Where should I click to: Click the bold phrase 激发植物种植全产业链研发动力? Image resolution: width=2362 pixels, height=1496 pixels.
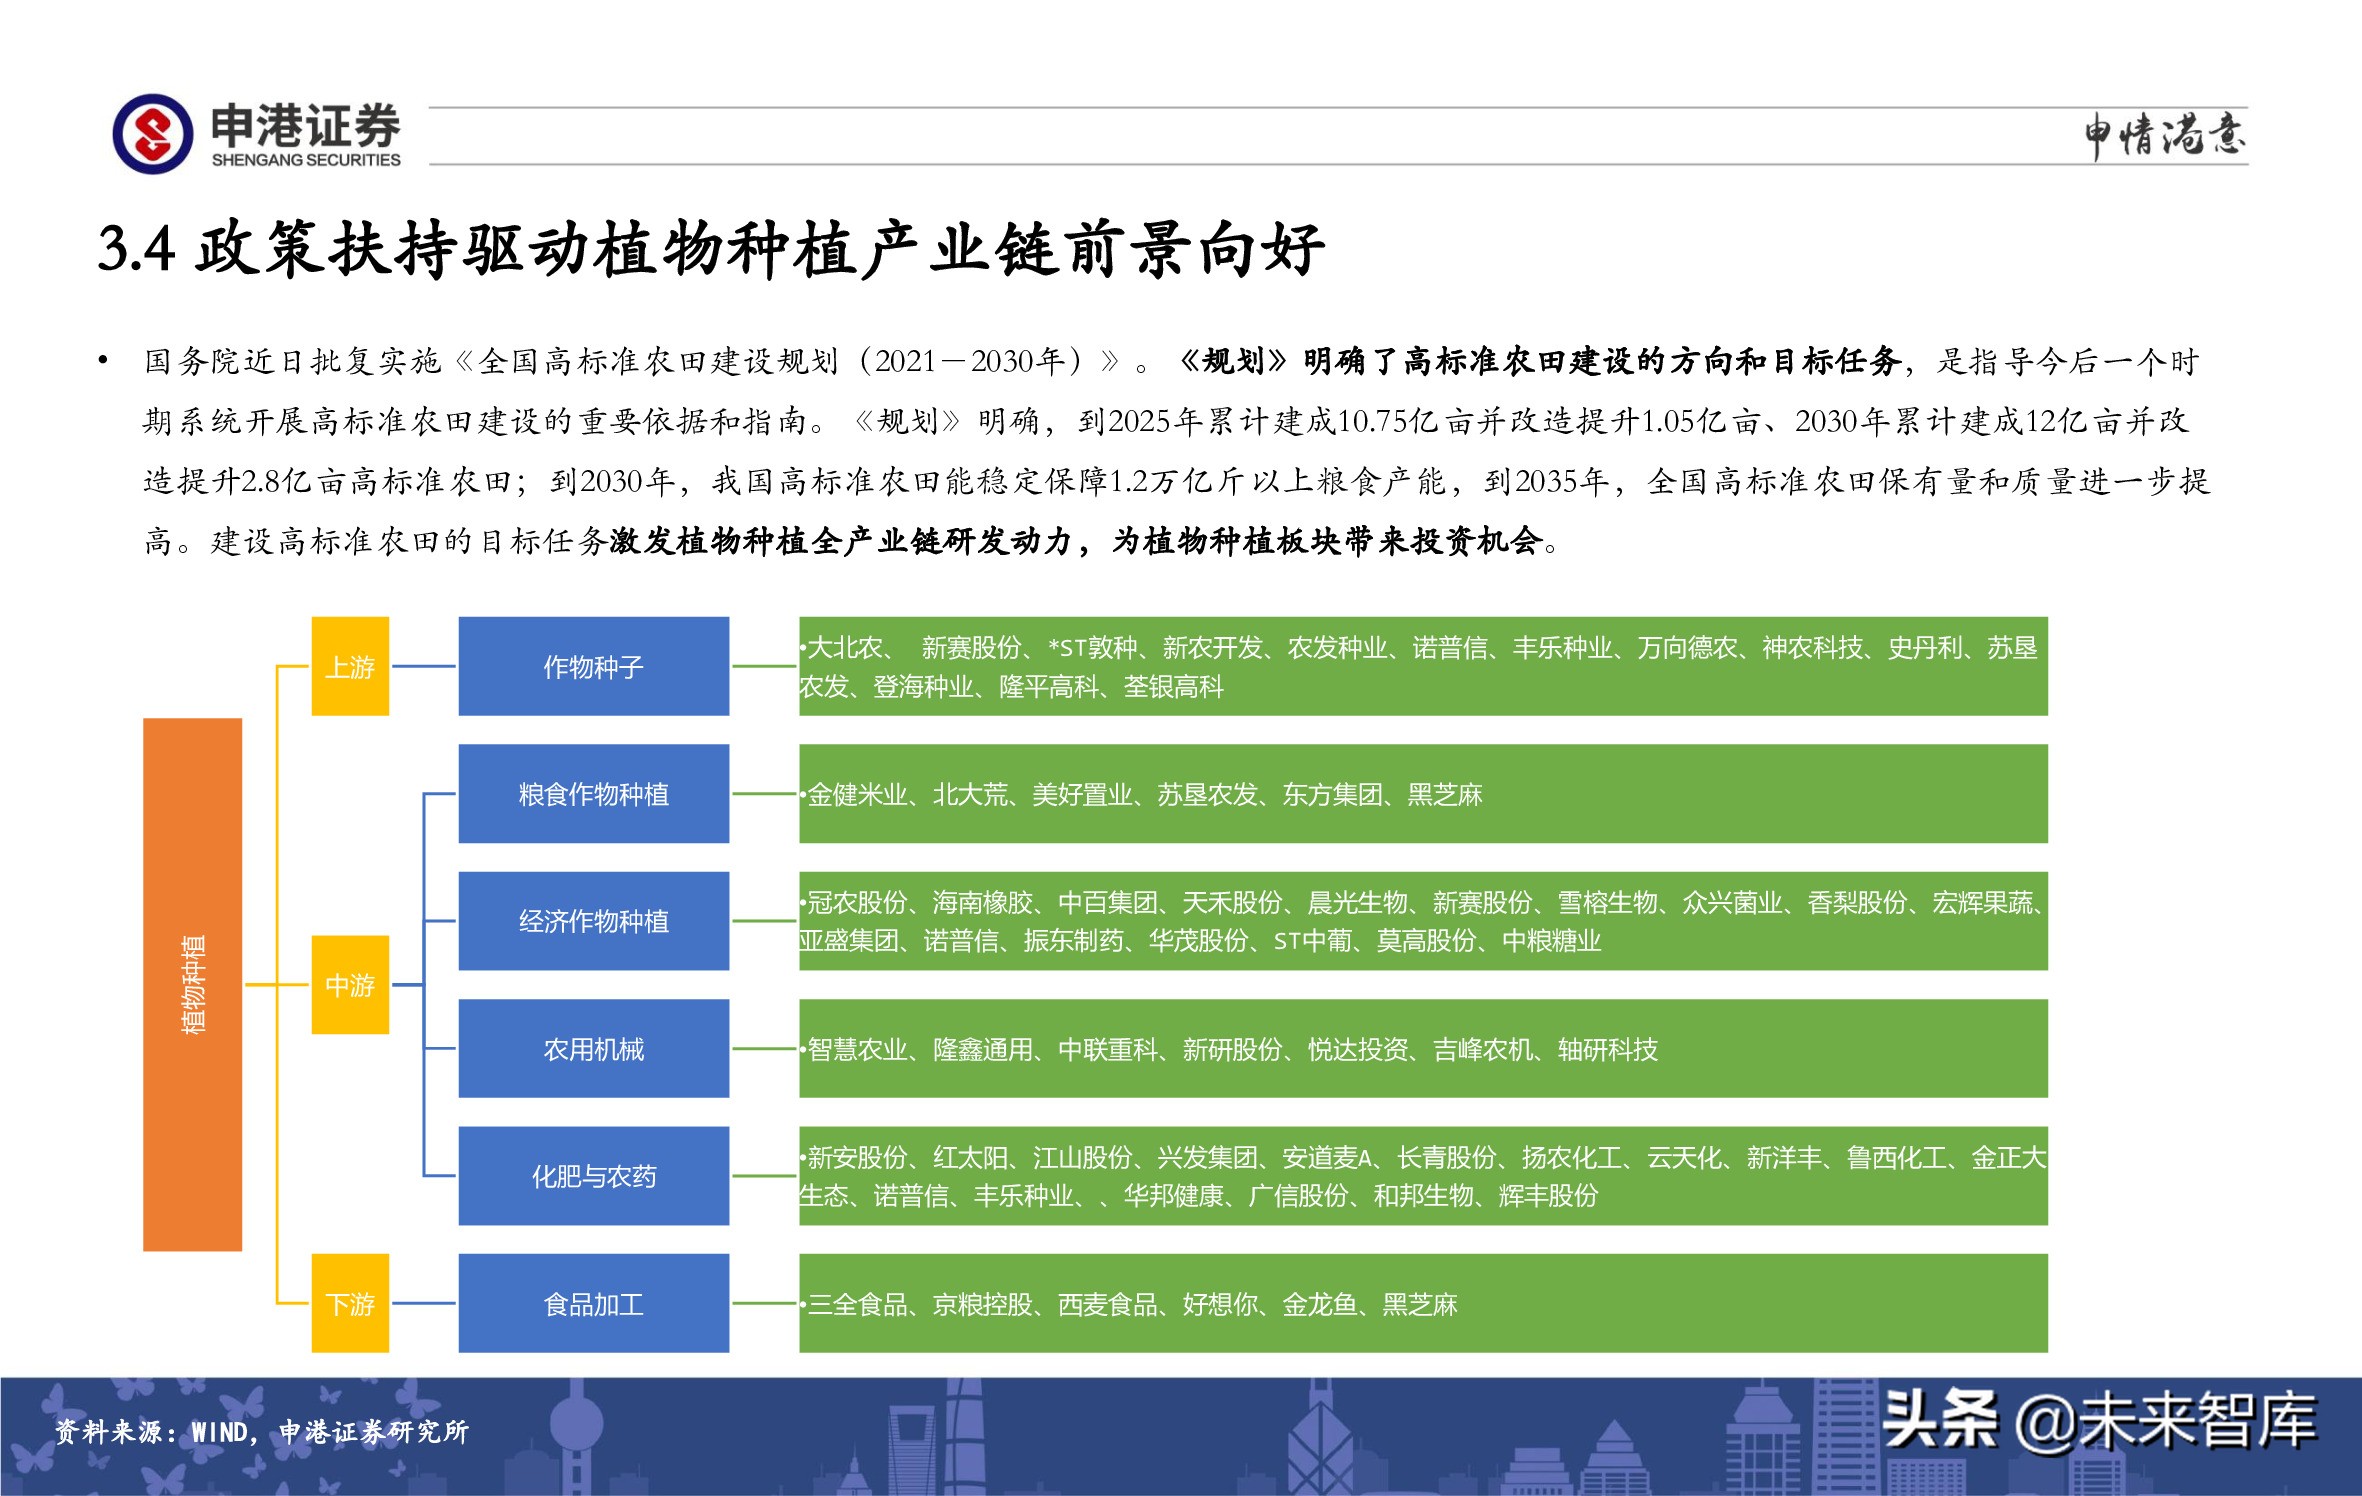pos(842,541)
